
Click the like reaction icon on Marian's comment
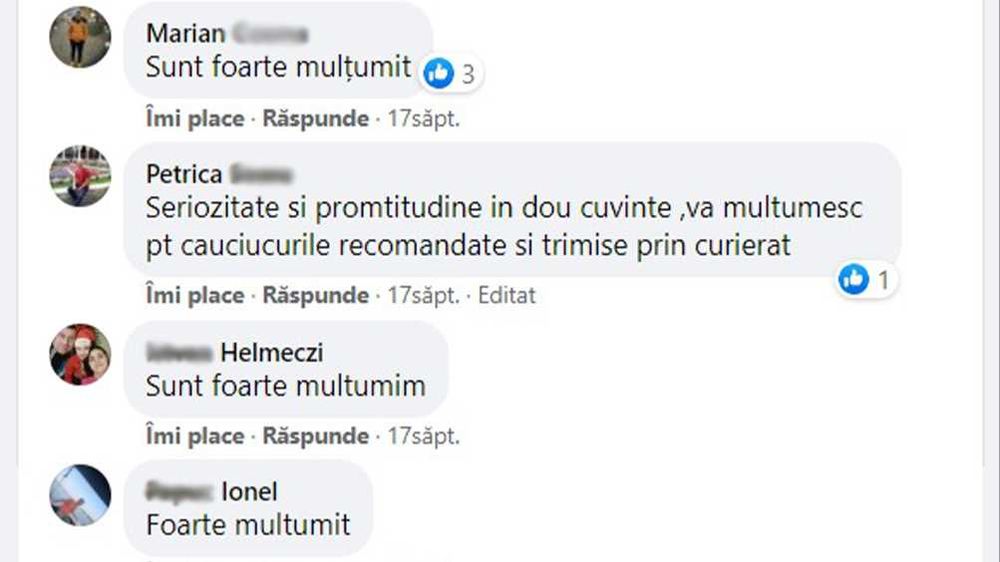click(439, 72)
